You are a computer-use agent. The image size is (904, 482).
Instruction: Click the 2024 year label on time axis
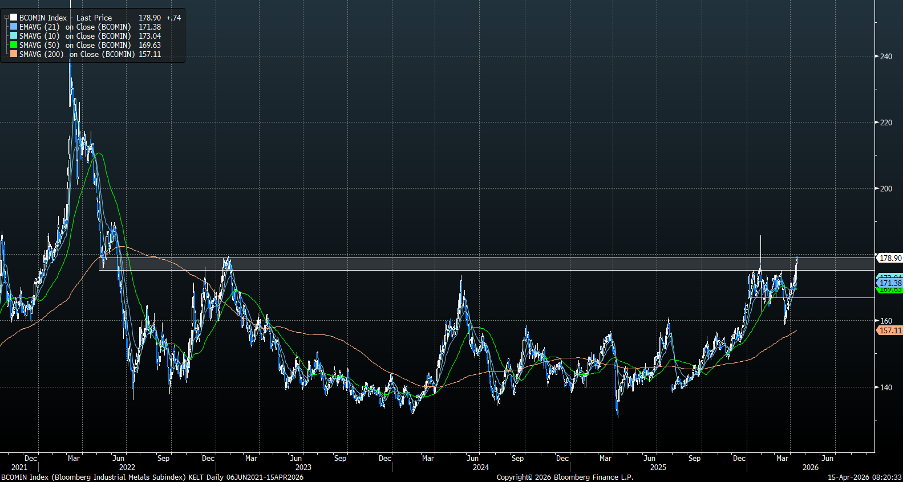481,466
